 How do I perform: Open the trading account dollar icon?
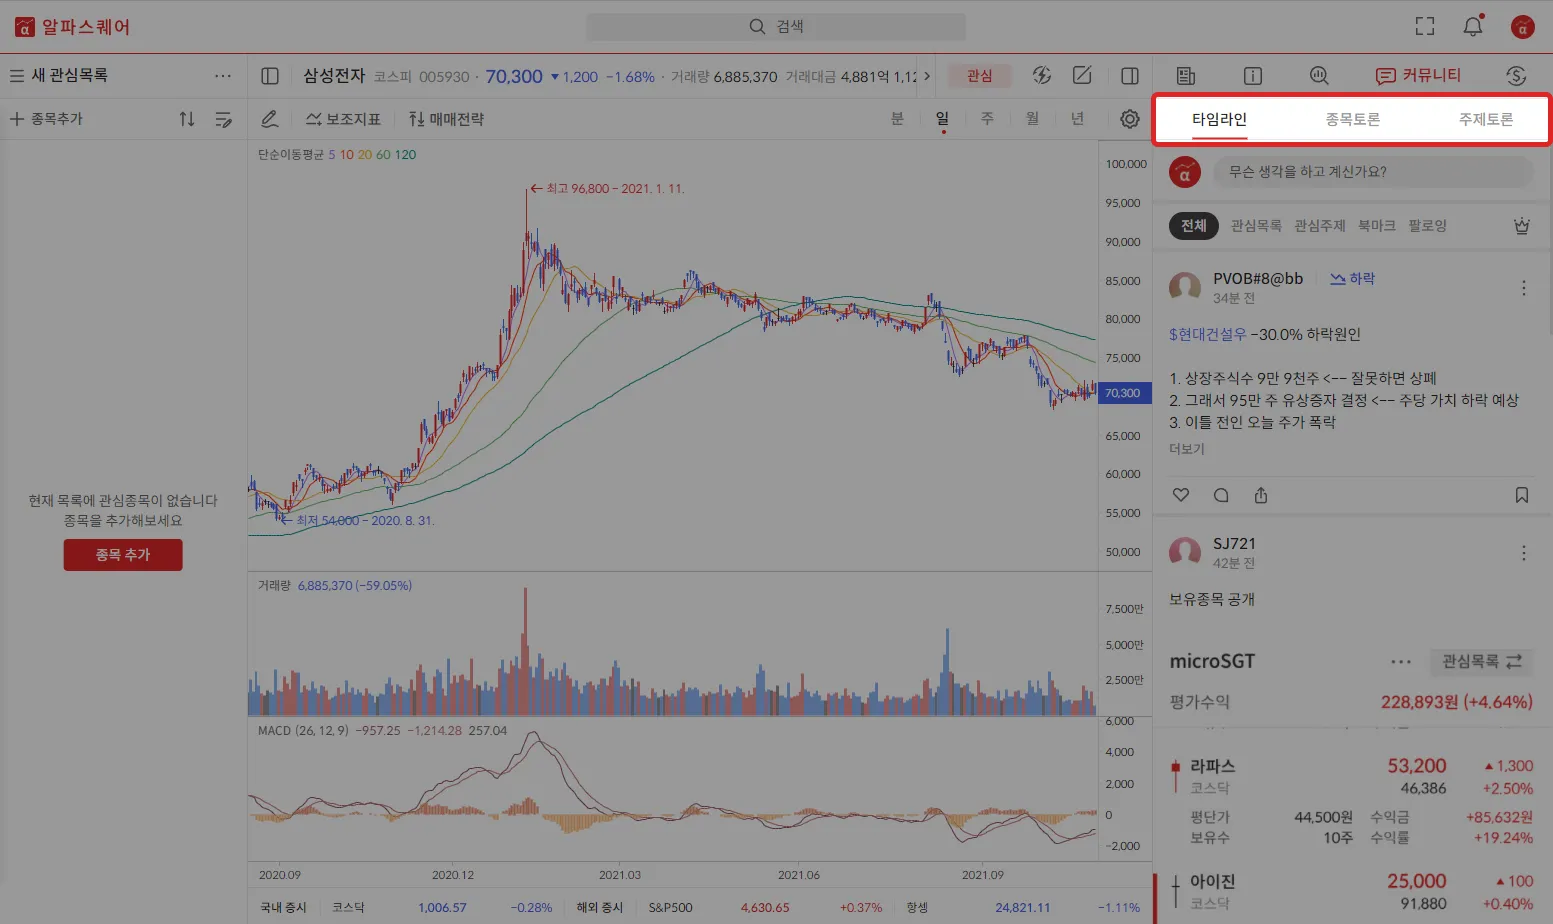(x=1516, y=76)
